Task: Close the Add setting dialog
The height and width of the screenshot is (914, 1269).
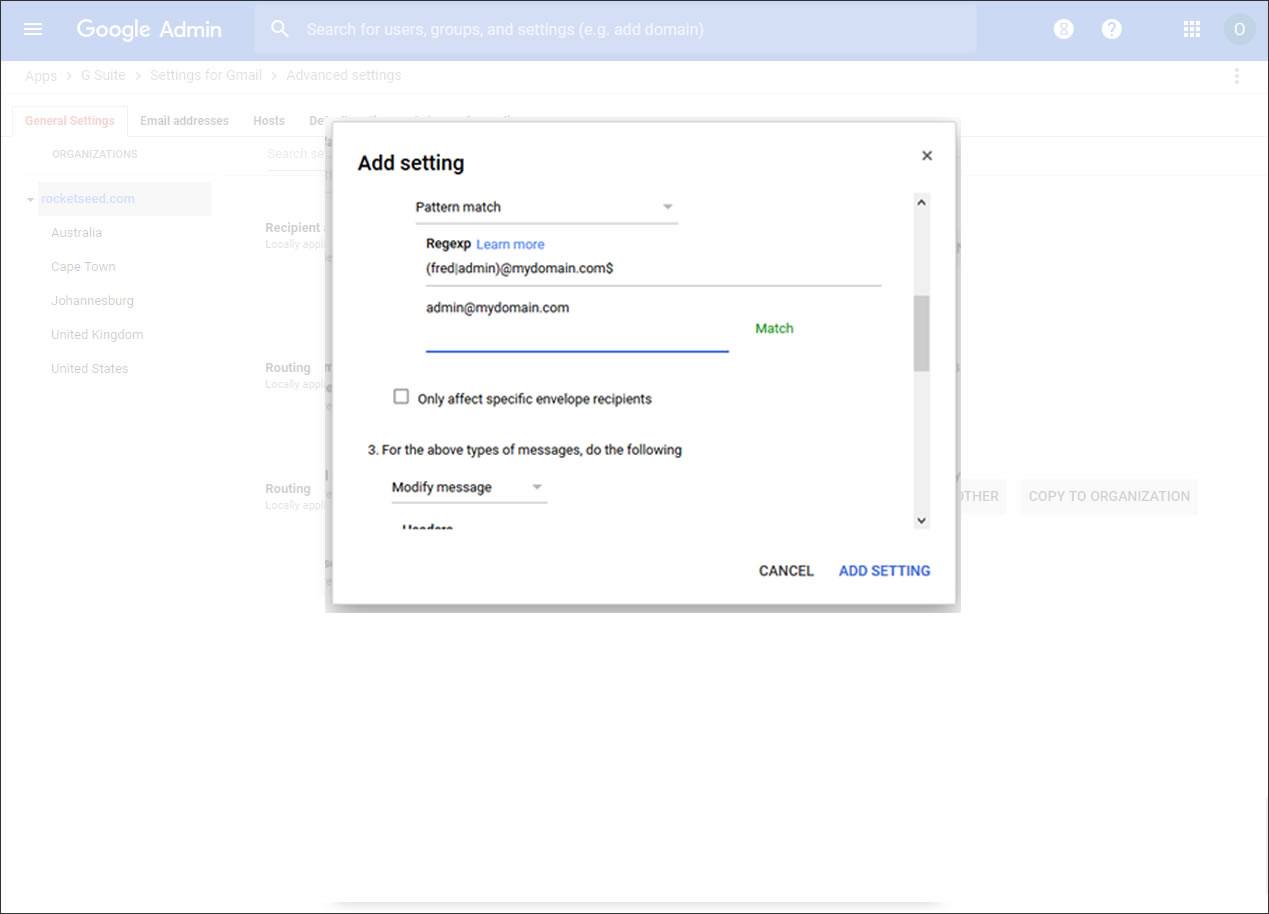Action: 926,156
